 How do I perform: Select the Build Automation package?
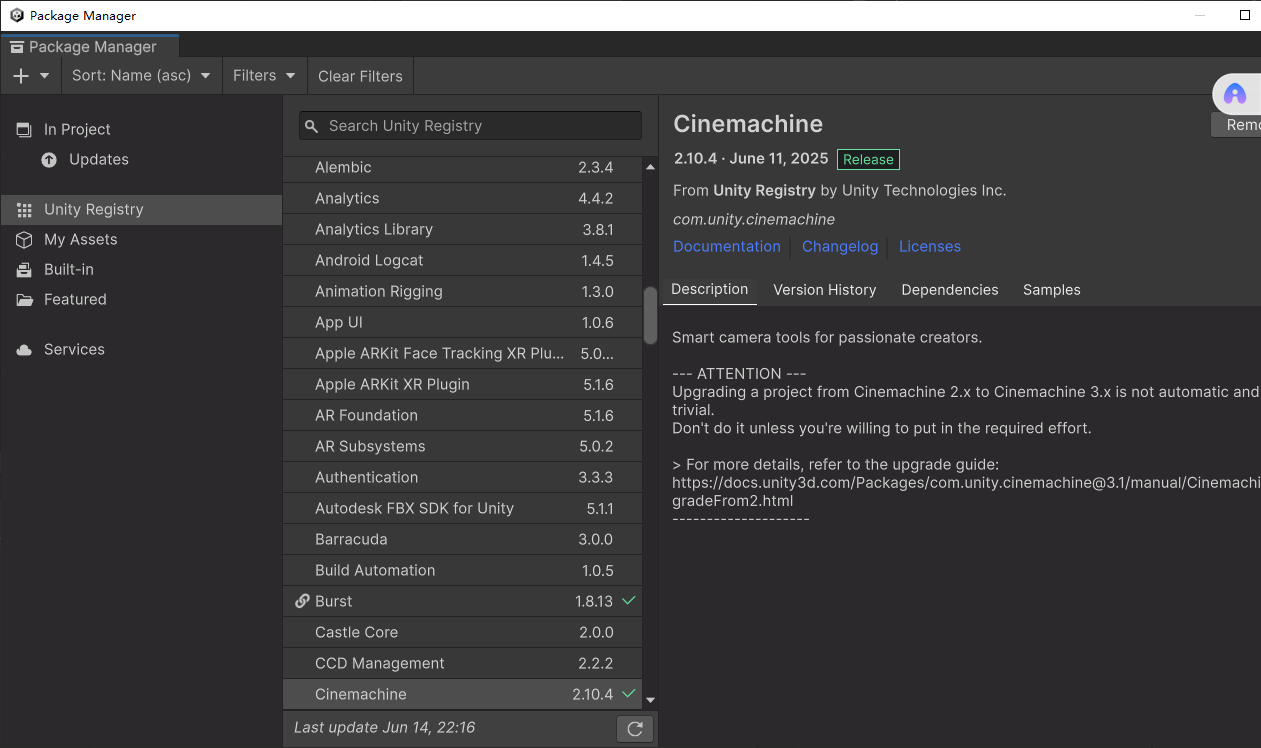463,570
